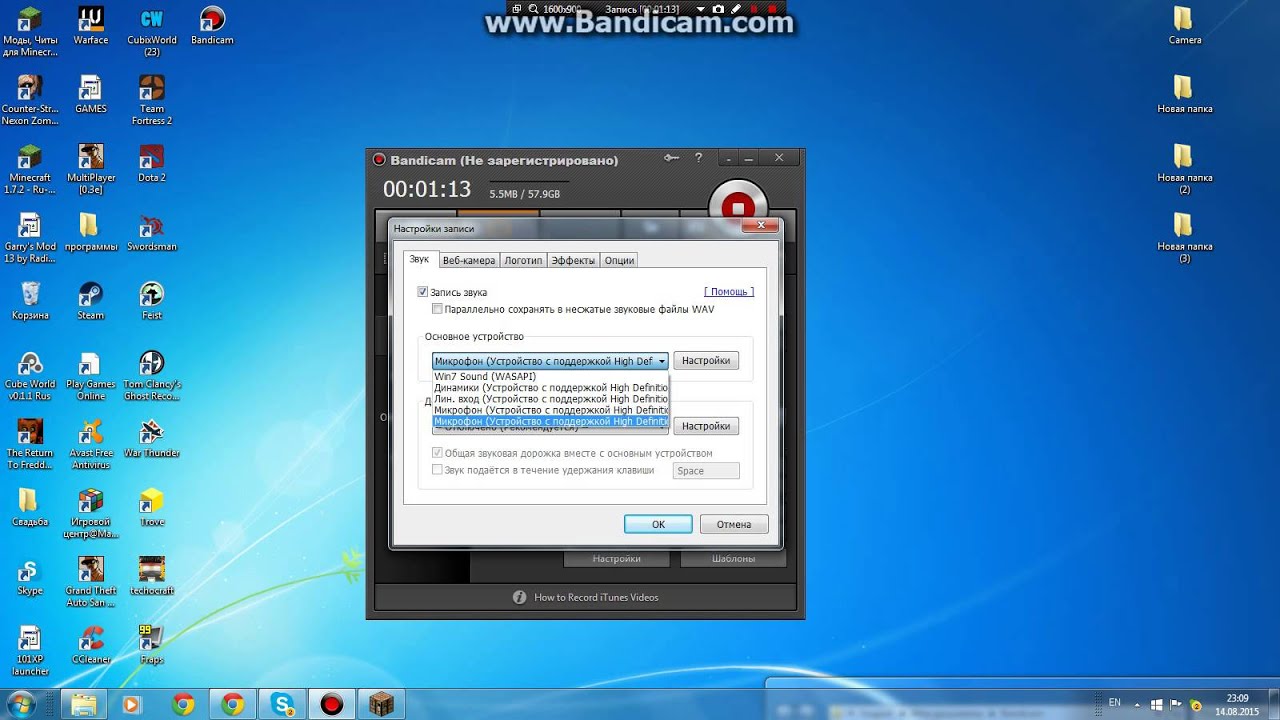Open Настройки for the primary device
The image size is (1280, 720).
(706, 361)
